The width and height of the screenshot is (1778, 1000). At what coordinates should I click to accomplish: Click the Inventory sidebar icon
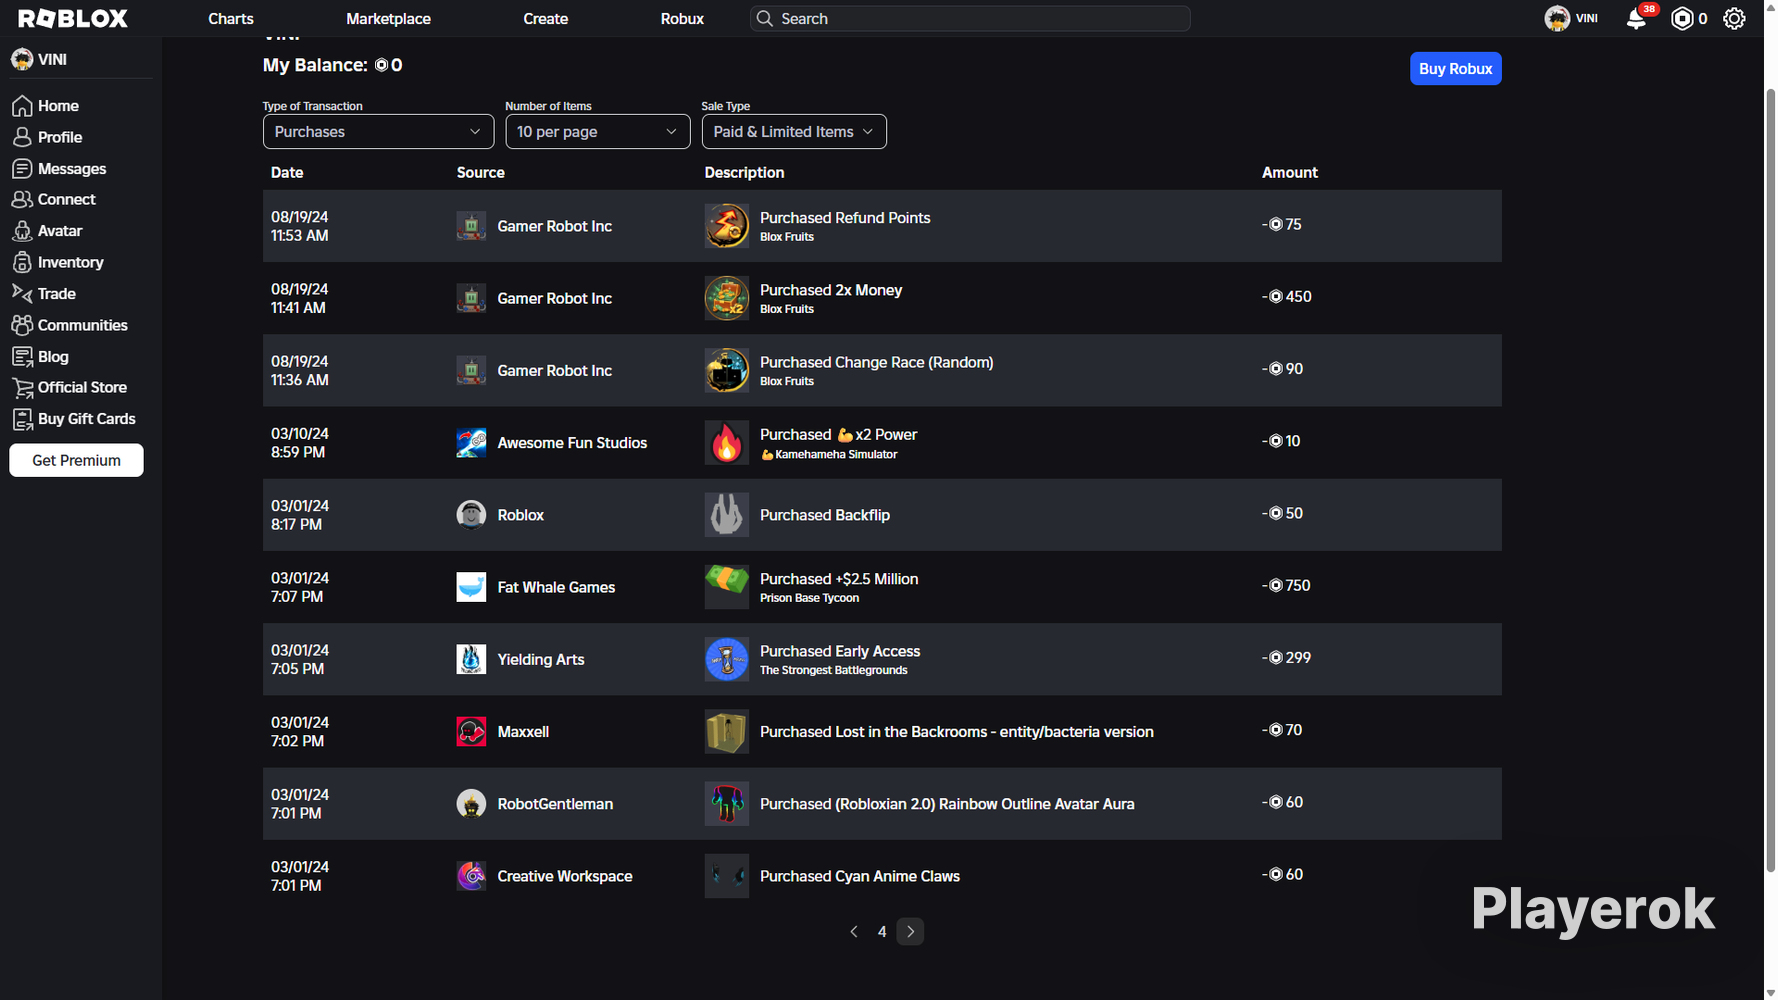[x=22, y=262]
